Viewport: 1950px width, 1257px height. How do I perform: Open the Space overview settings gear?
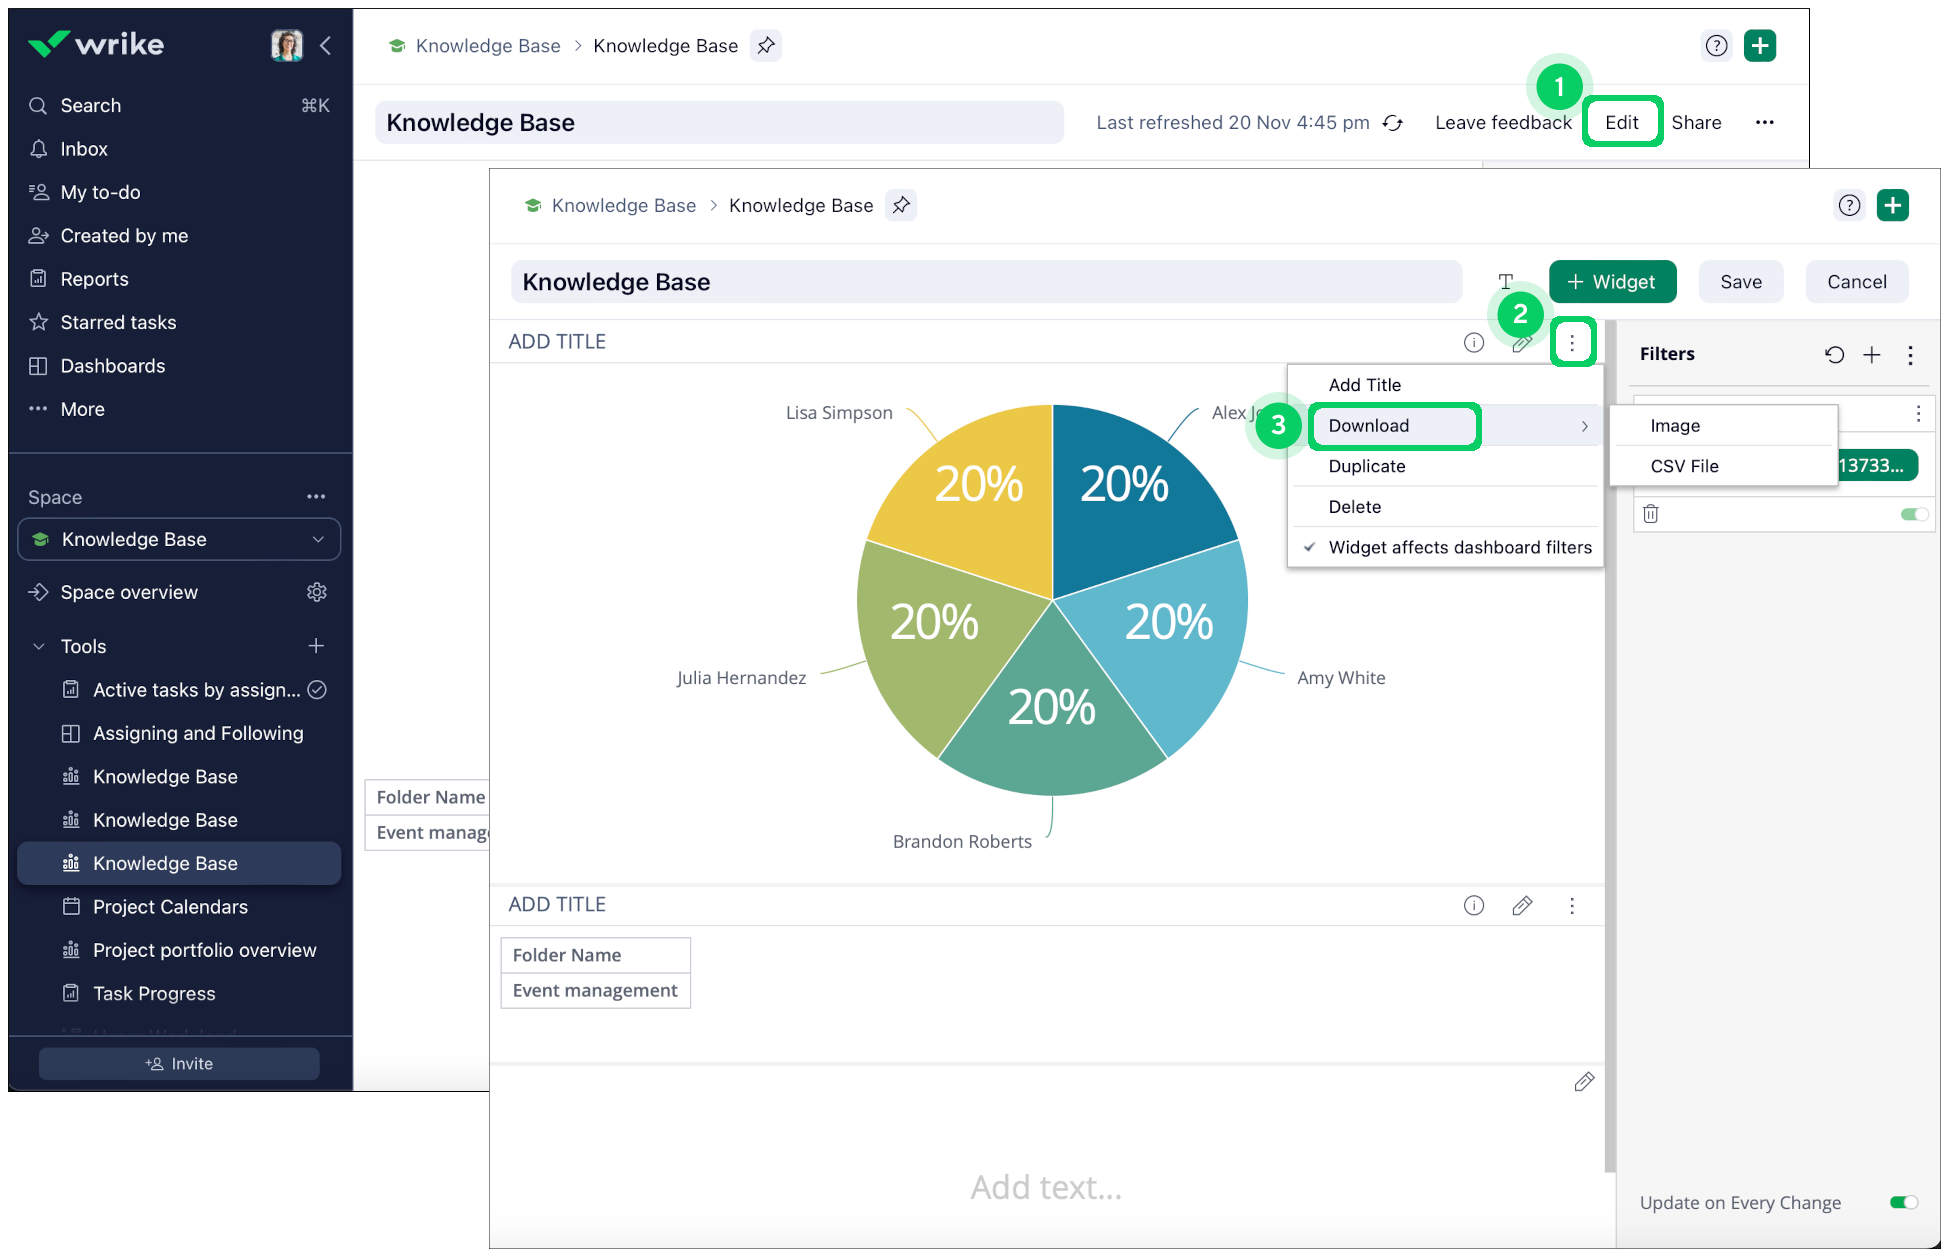pyautogui.click(x=317, y=592)
